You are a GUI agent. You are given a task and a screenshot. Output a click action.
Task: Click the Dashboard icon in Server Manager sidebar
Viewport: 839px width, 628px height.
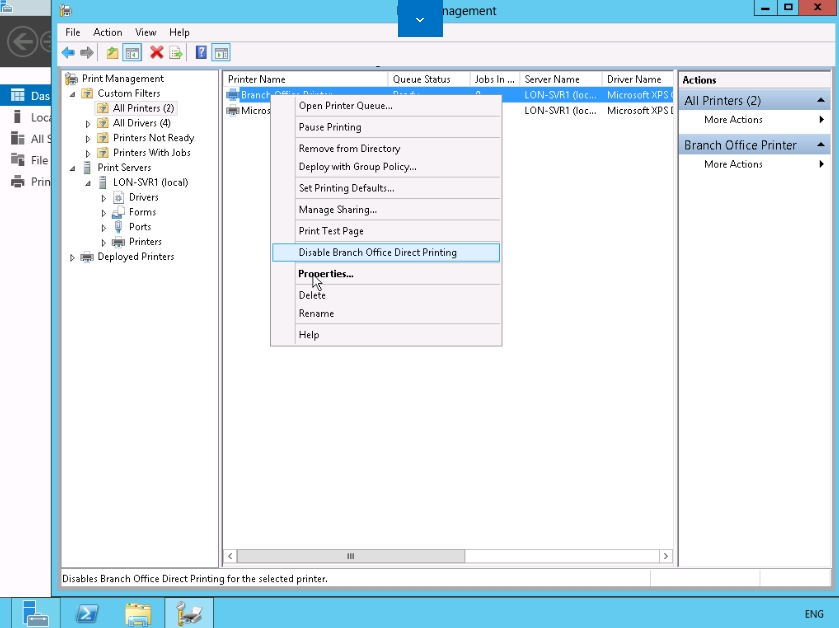click(18, 95)
